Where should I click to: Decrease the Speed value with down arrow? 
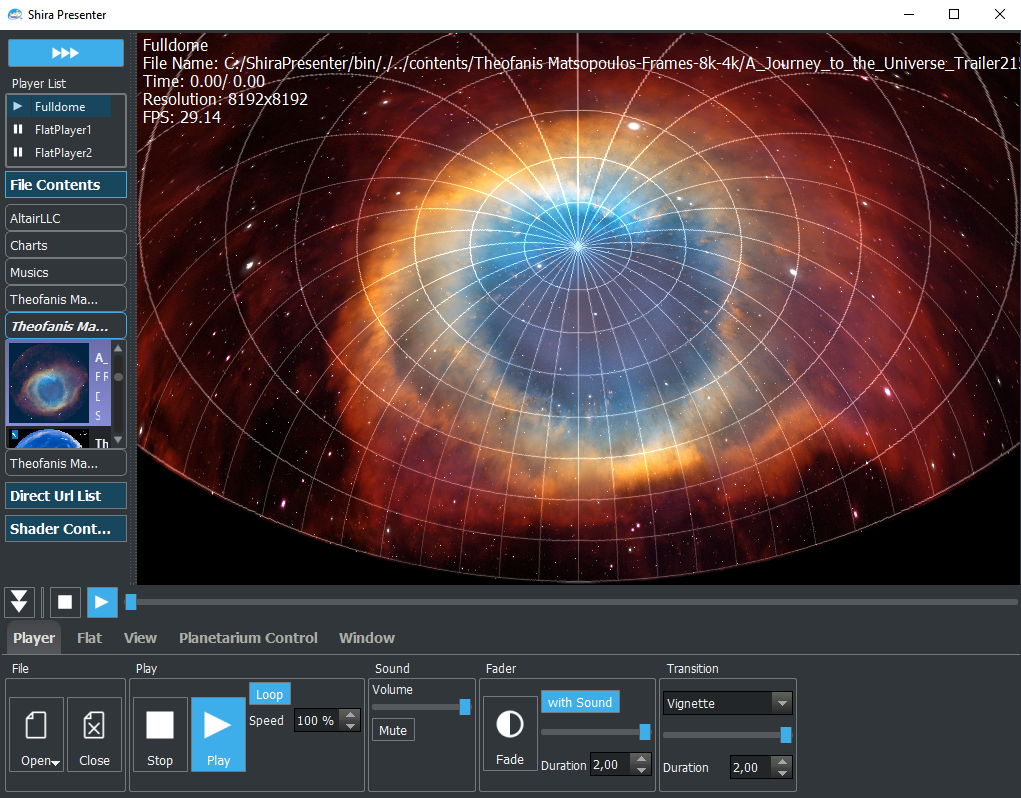click(351, 726)
